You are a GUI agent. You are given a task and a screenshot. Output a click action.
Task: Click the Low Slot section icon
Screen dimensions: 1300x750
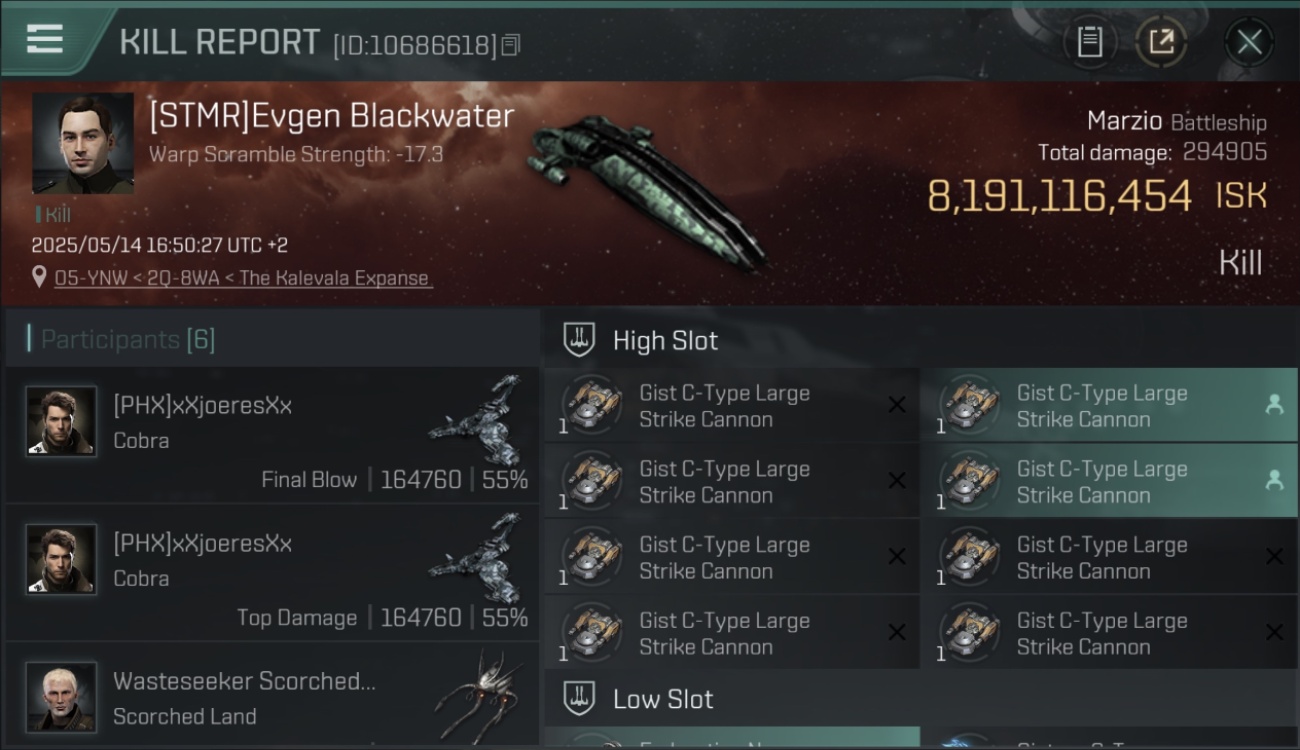point(579,698)
